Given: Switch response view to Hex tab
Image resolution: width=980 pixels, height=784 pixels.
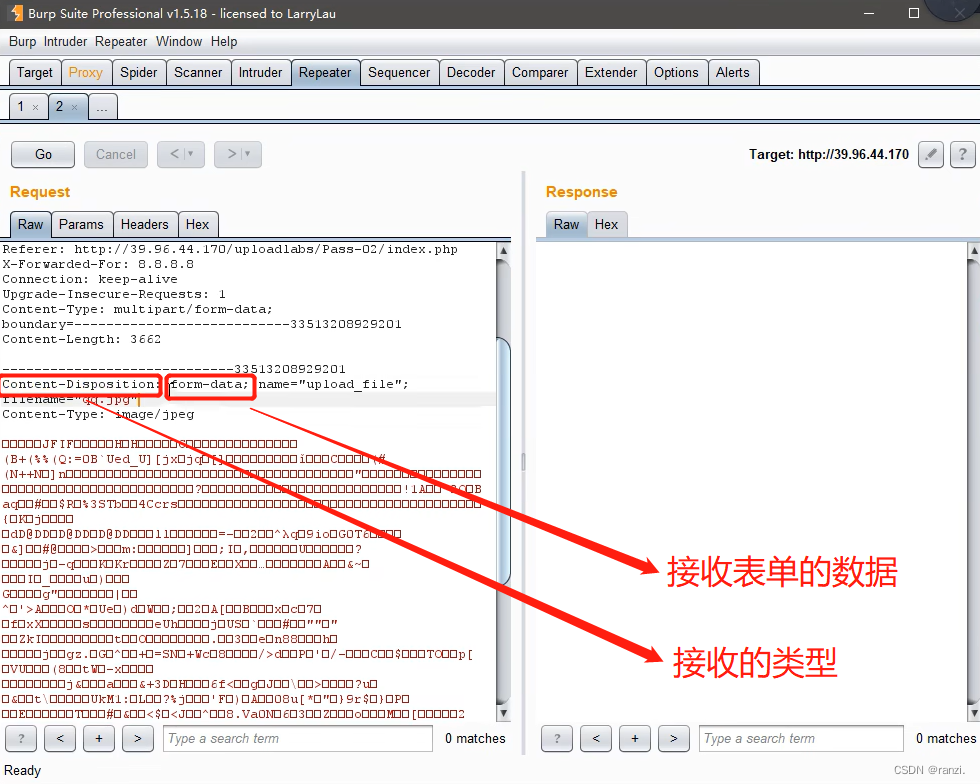Looking at the screenshot, I should pyautogui.click(x=606, y=224).
